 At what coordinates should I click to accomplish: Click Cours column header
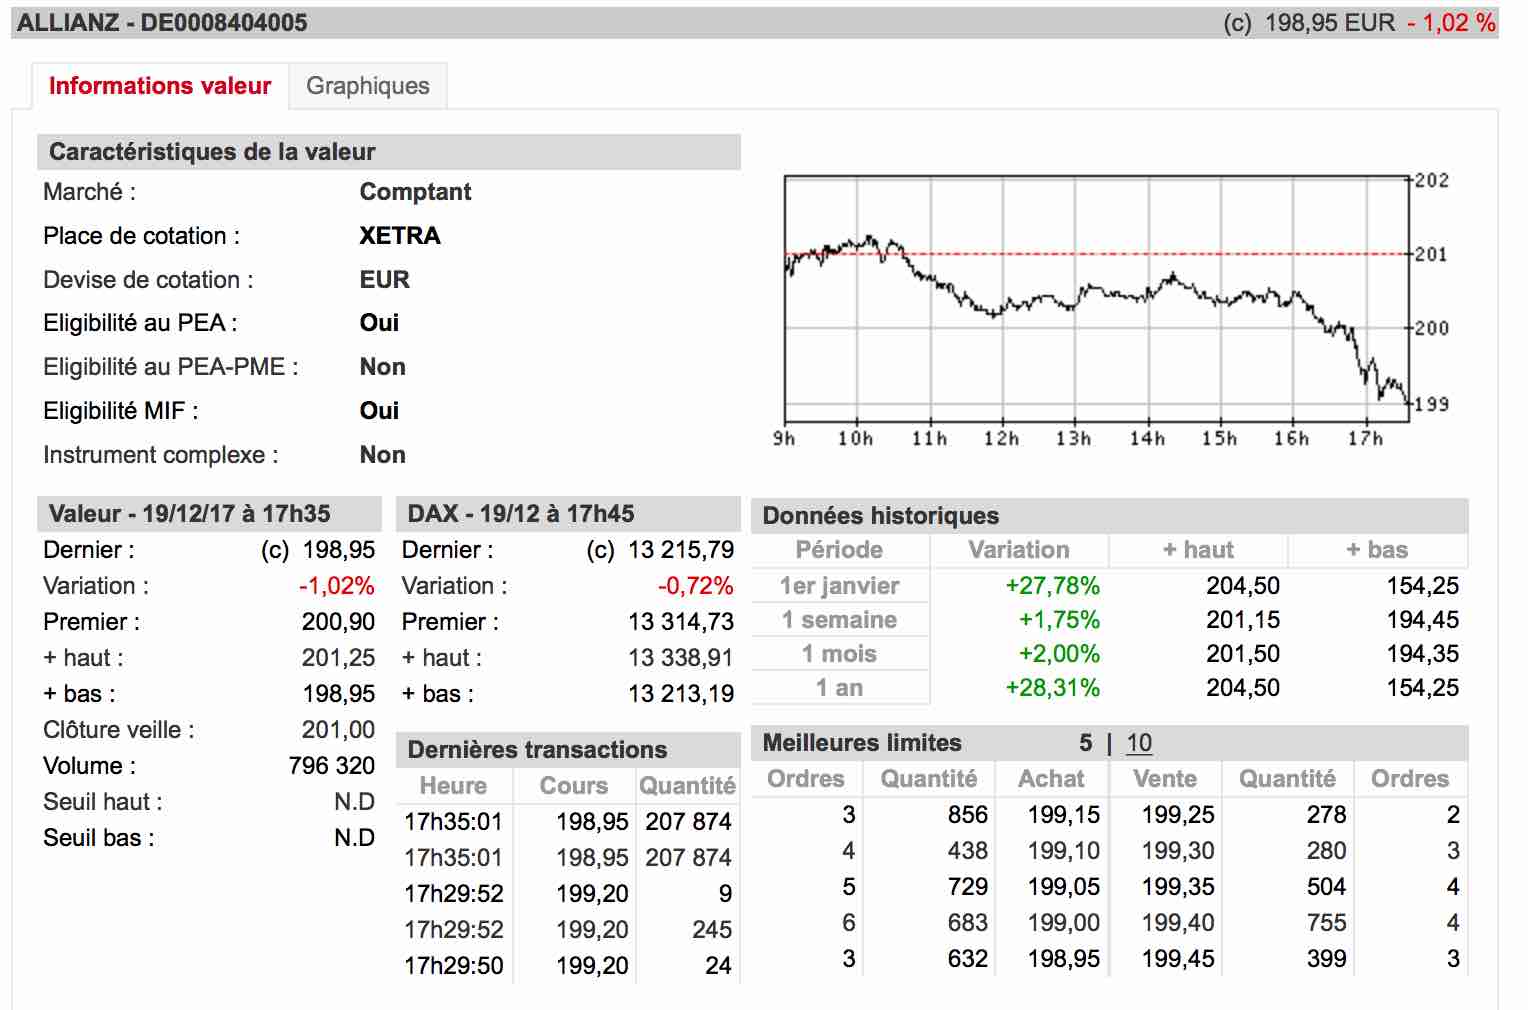[574, 786]
